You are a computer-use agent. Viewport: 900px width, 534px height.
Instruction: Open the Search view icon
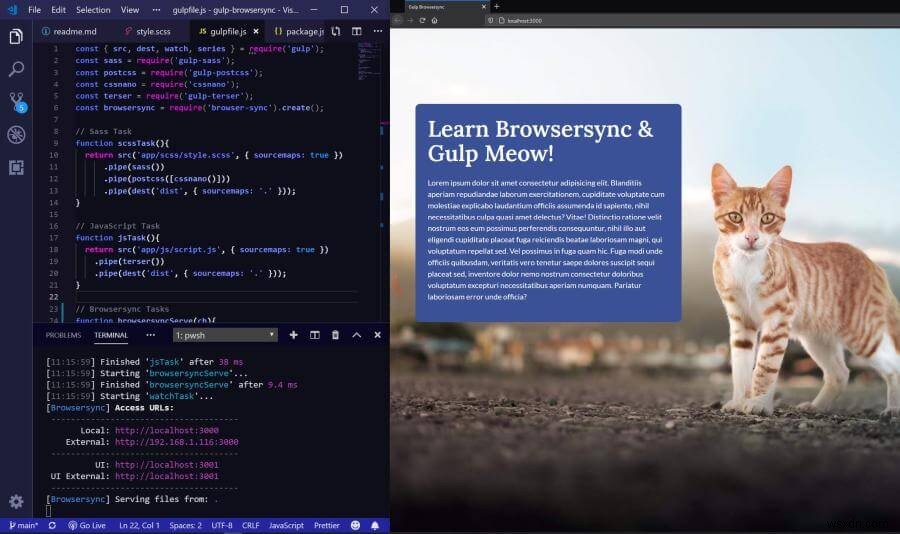(16, 69)
